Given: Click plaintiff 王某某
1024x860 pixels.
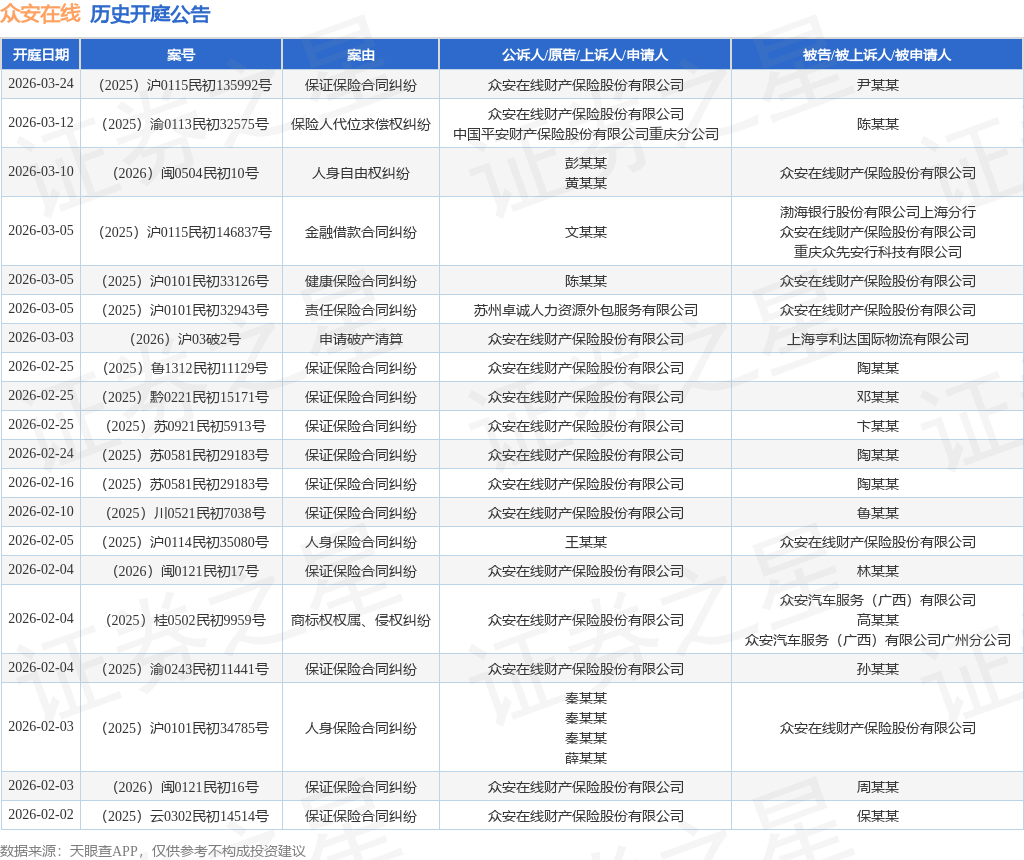Looking at the screenshot, I should [x=586, y=542].
